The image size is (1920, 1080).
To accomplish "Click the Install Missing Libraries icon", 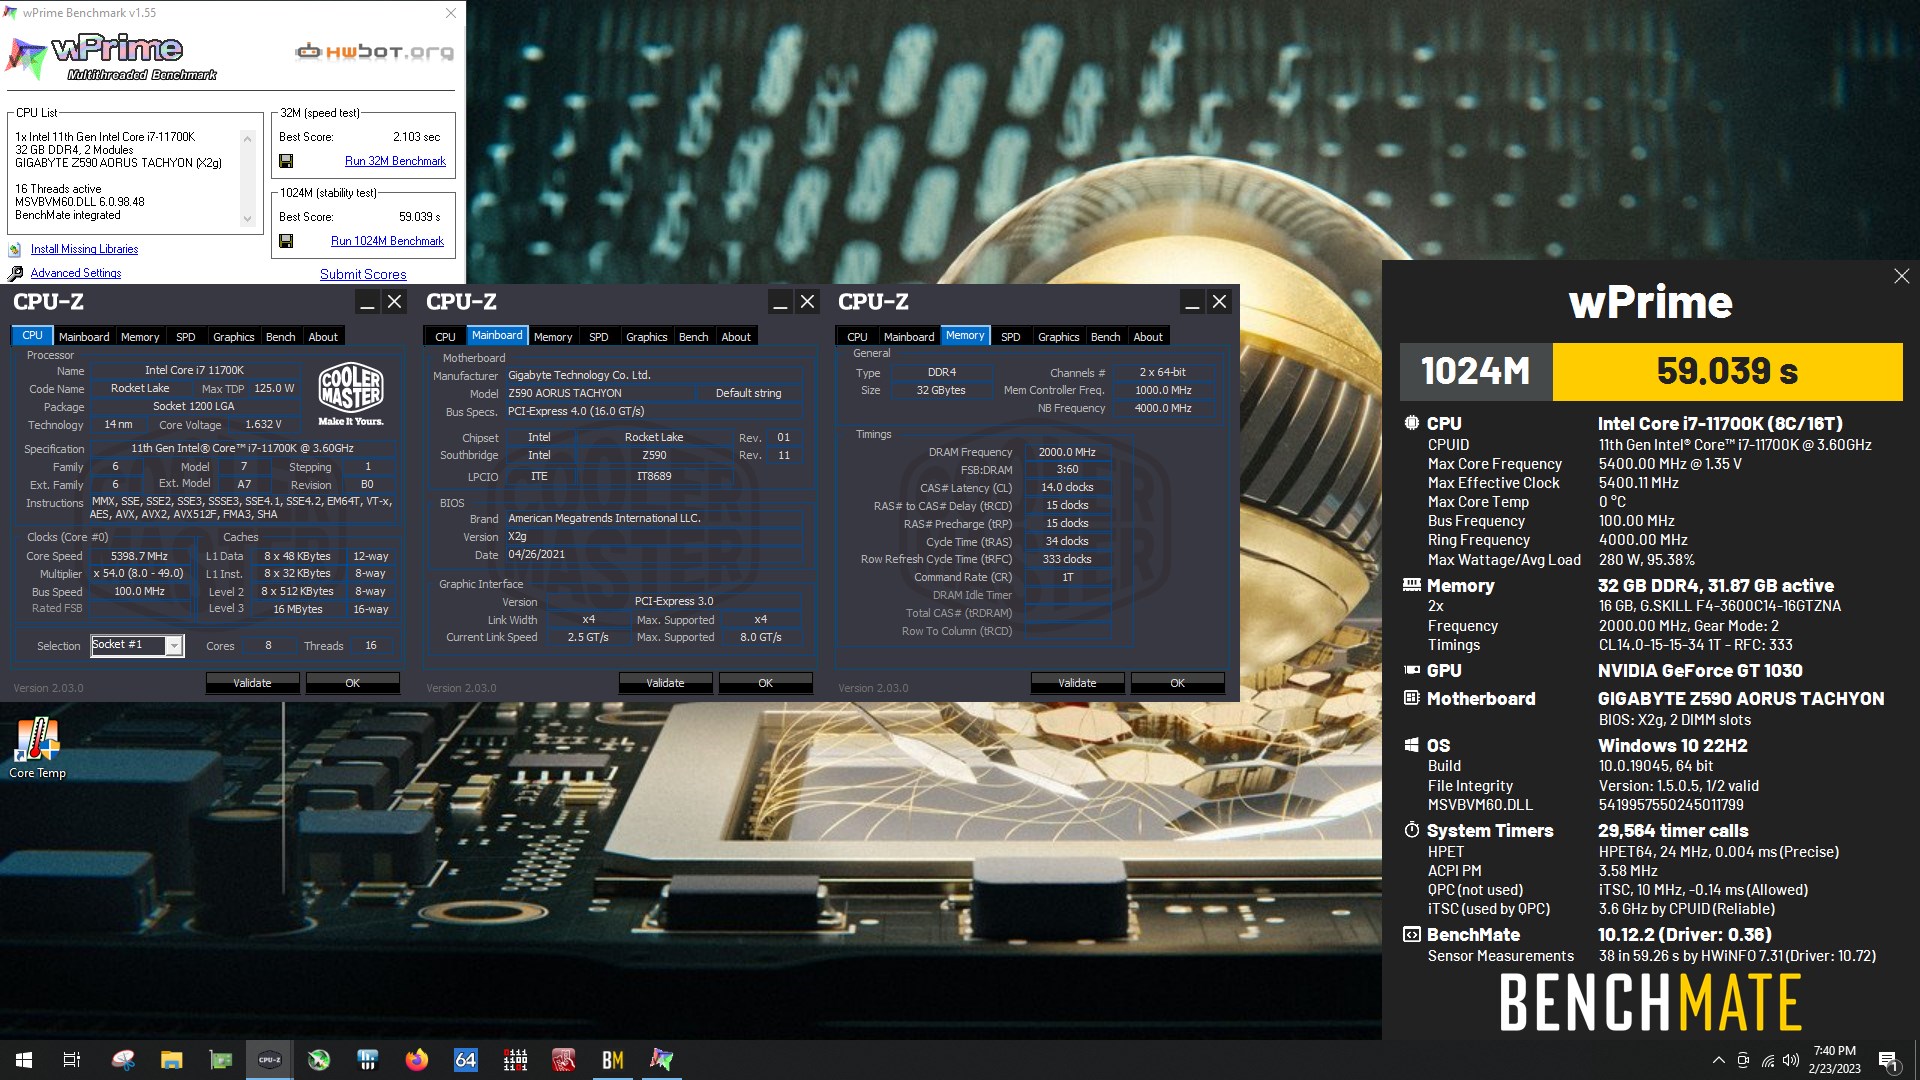I will [x=15, y=249].
